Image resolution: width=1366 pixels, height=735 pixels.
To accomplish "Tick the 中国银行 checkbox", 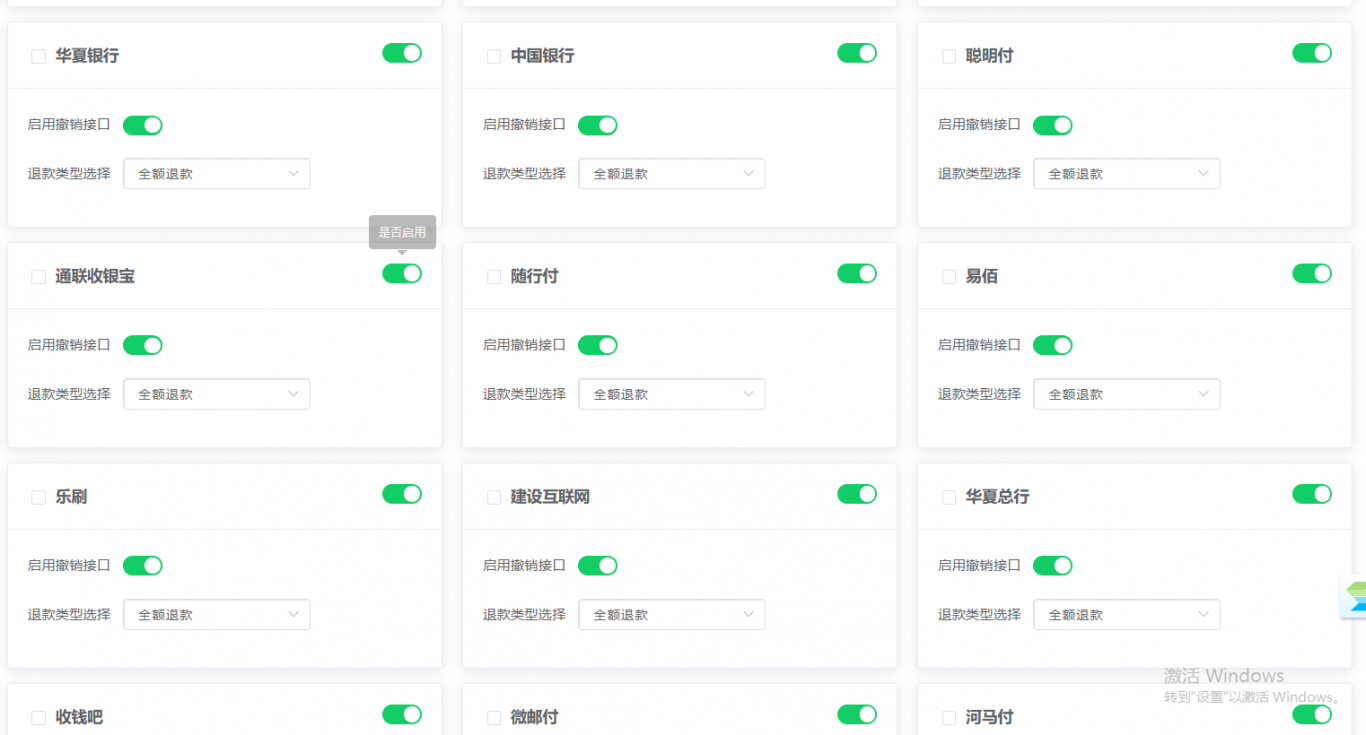I will [494, 57].
